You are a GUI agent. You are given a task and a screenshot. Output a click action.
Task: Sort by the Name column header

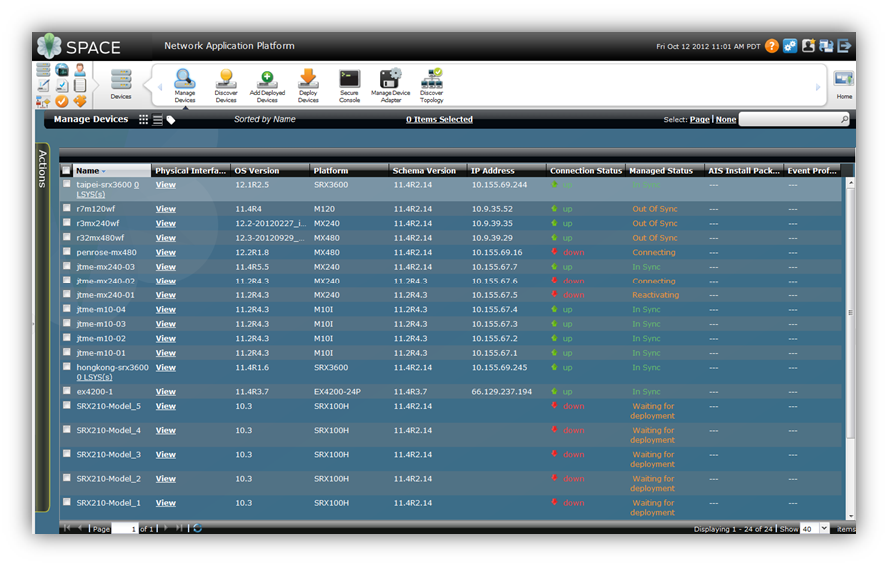click(112, 171)
